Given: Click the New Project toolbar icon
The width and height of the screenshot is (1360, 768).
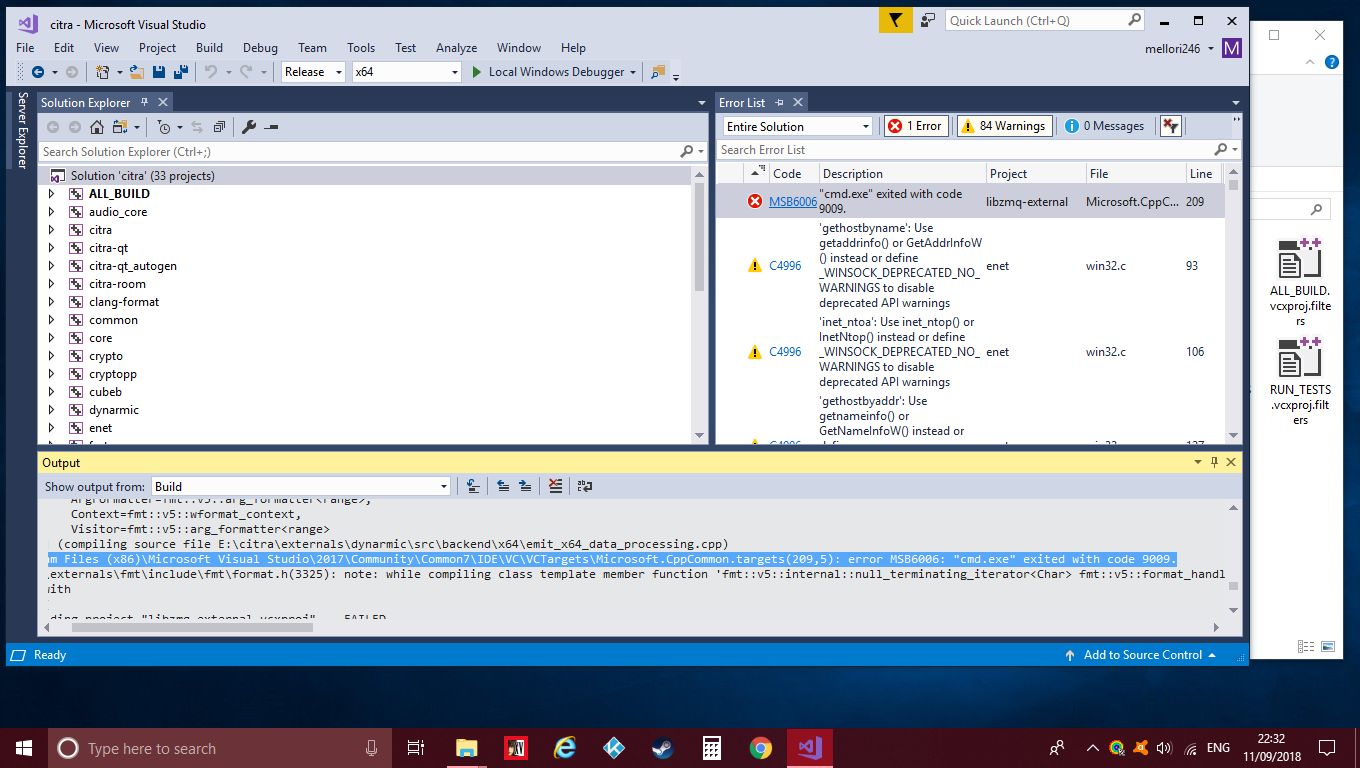Looking at the screenshot, I should (x=102, y=72).
